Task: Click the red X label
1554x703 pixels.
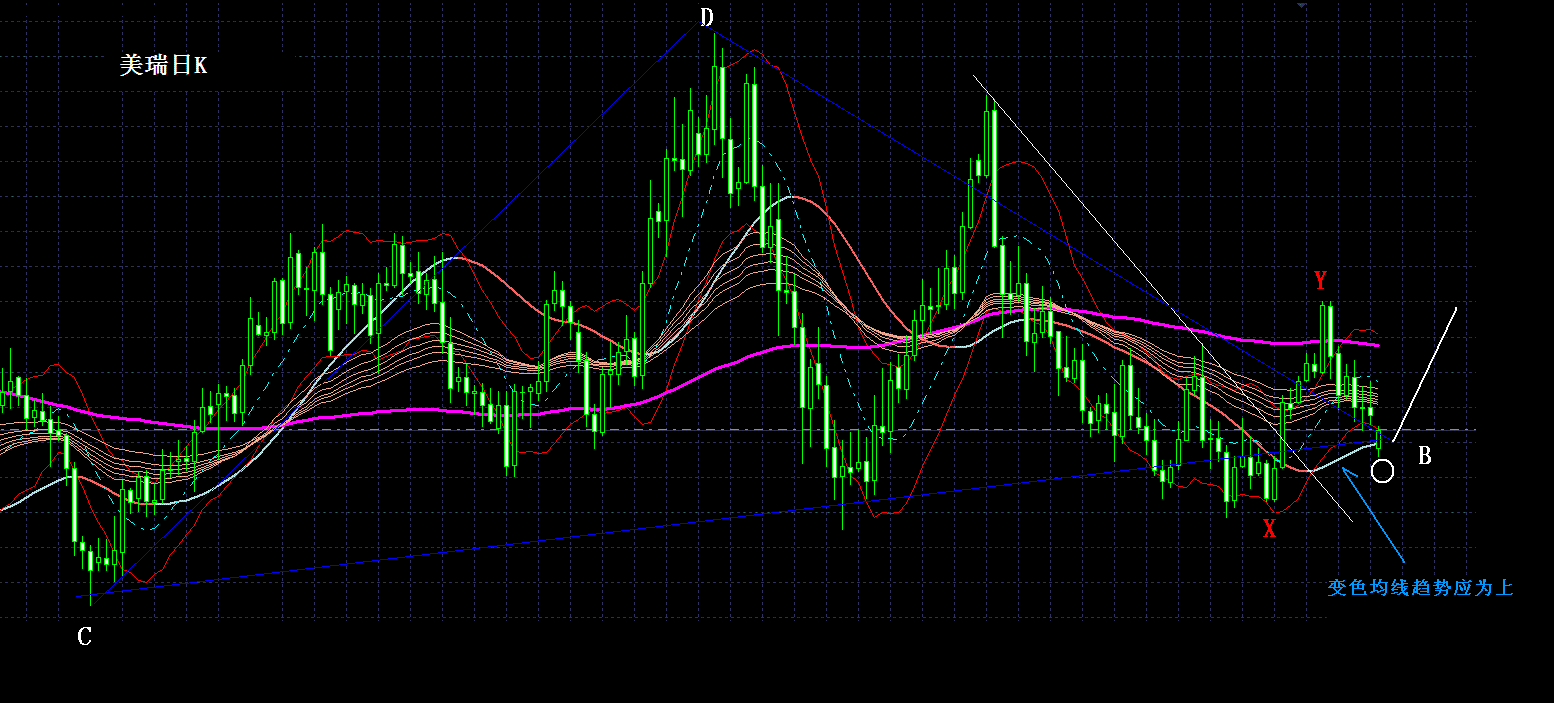Action: [x=1269, y=529]
